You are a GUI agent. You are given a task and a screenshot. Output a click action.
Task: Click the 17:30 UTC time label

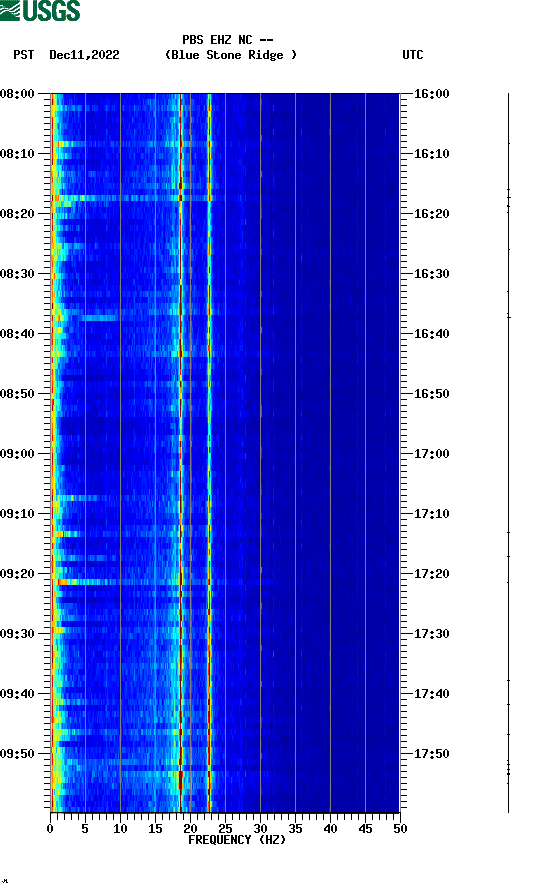(x=431, y=634)
